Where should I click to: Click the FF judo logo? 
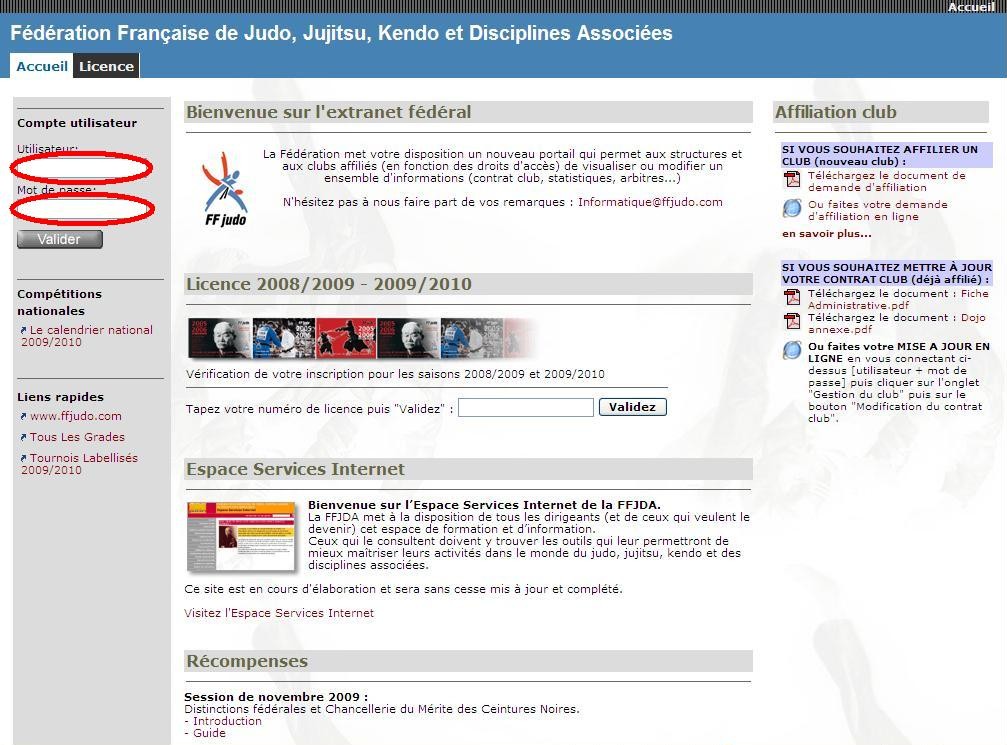(x=224, y=188)
